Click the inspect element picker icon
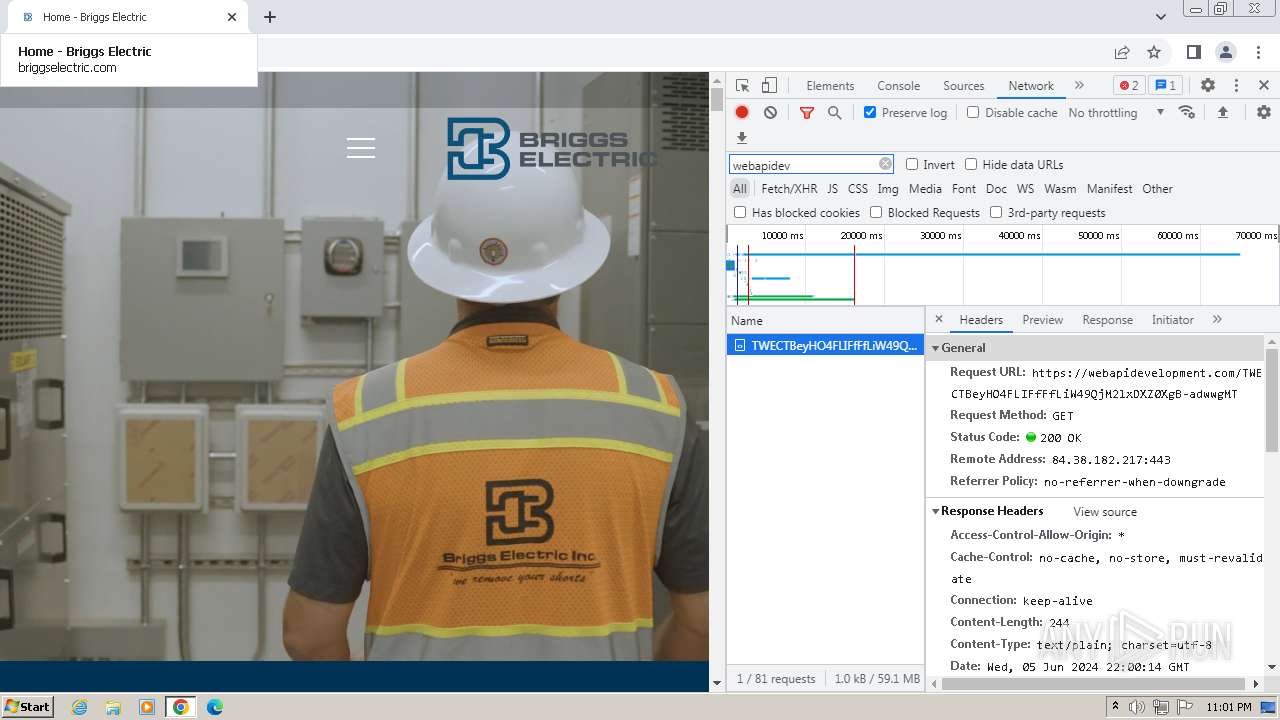 pyautogui.click(x=742, y=86)
